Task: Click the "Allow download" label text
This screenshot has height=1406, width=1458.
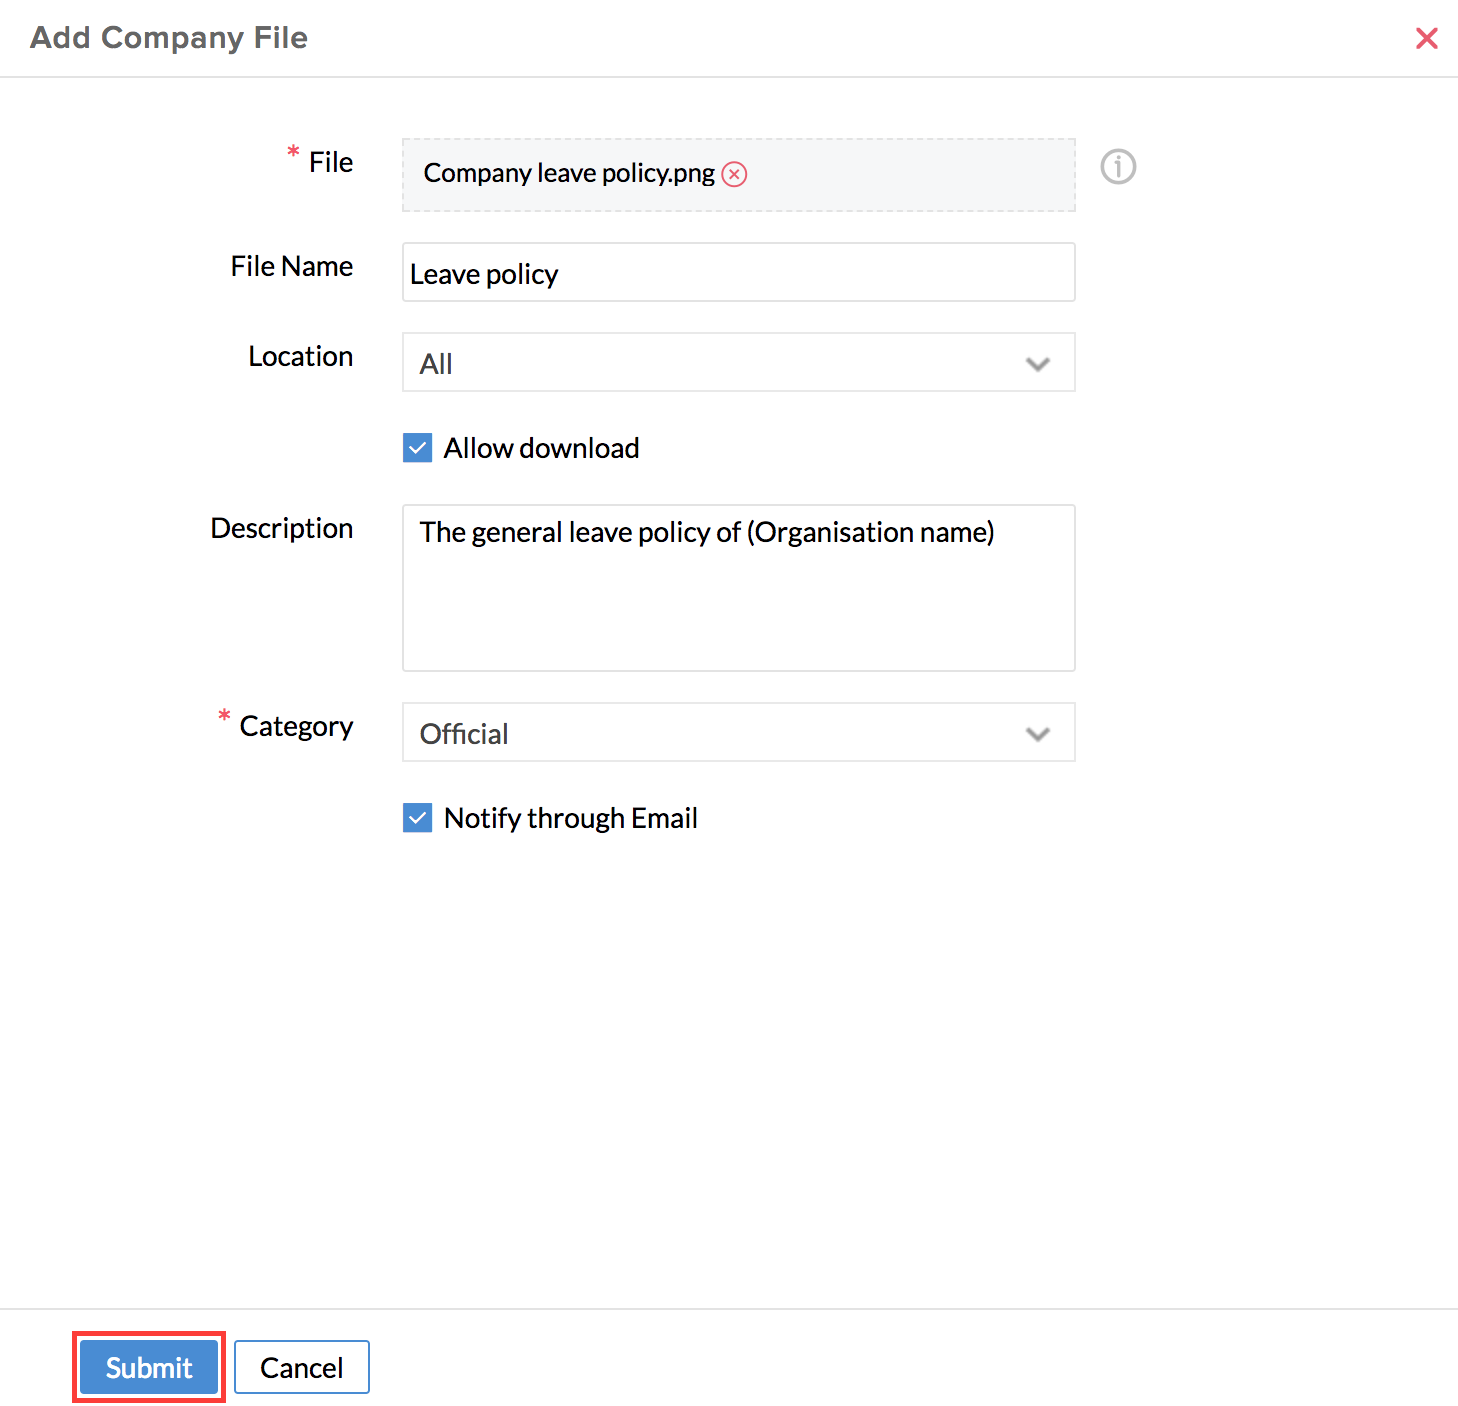Action: click(x=541, y=448)
